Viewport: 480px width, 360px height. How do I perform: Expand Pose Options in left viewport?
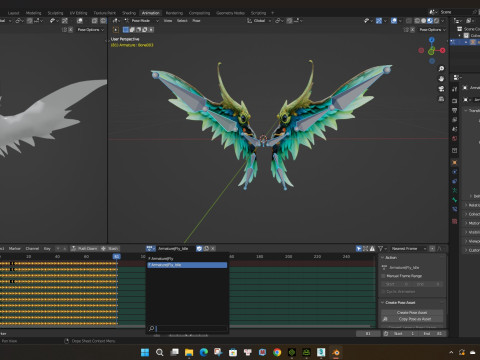click(x=90, y=30)
